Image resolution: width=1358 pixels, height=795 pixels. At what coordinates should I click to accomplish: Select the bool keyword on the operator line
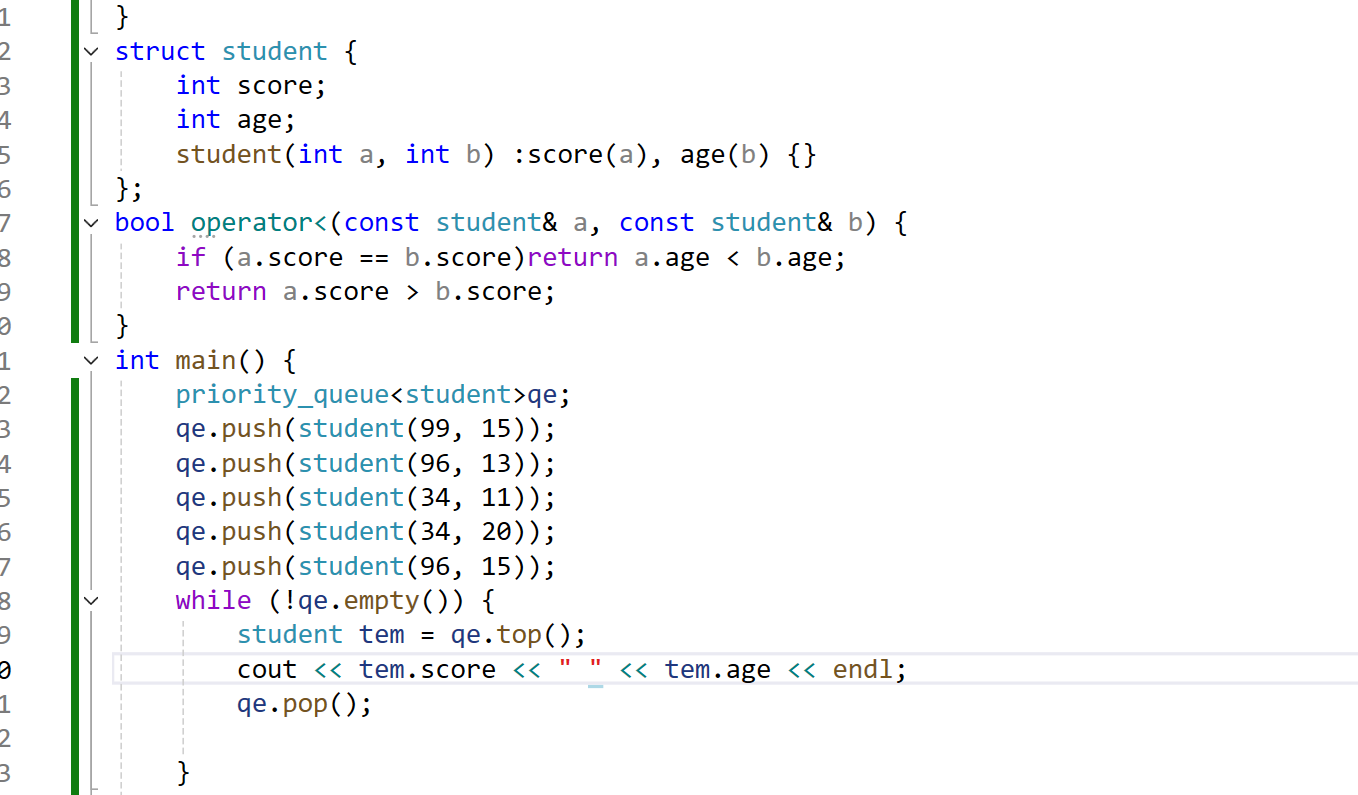pos(143,222)
